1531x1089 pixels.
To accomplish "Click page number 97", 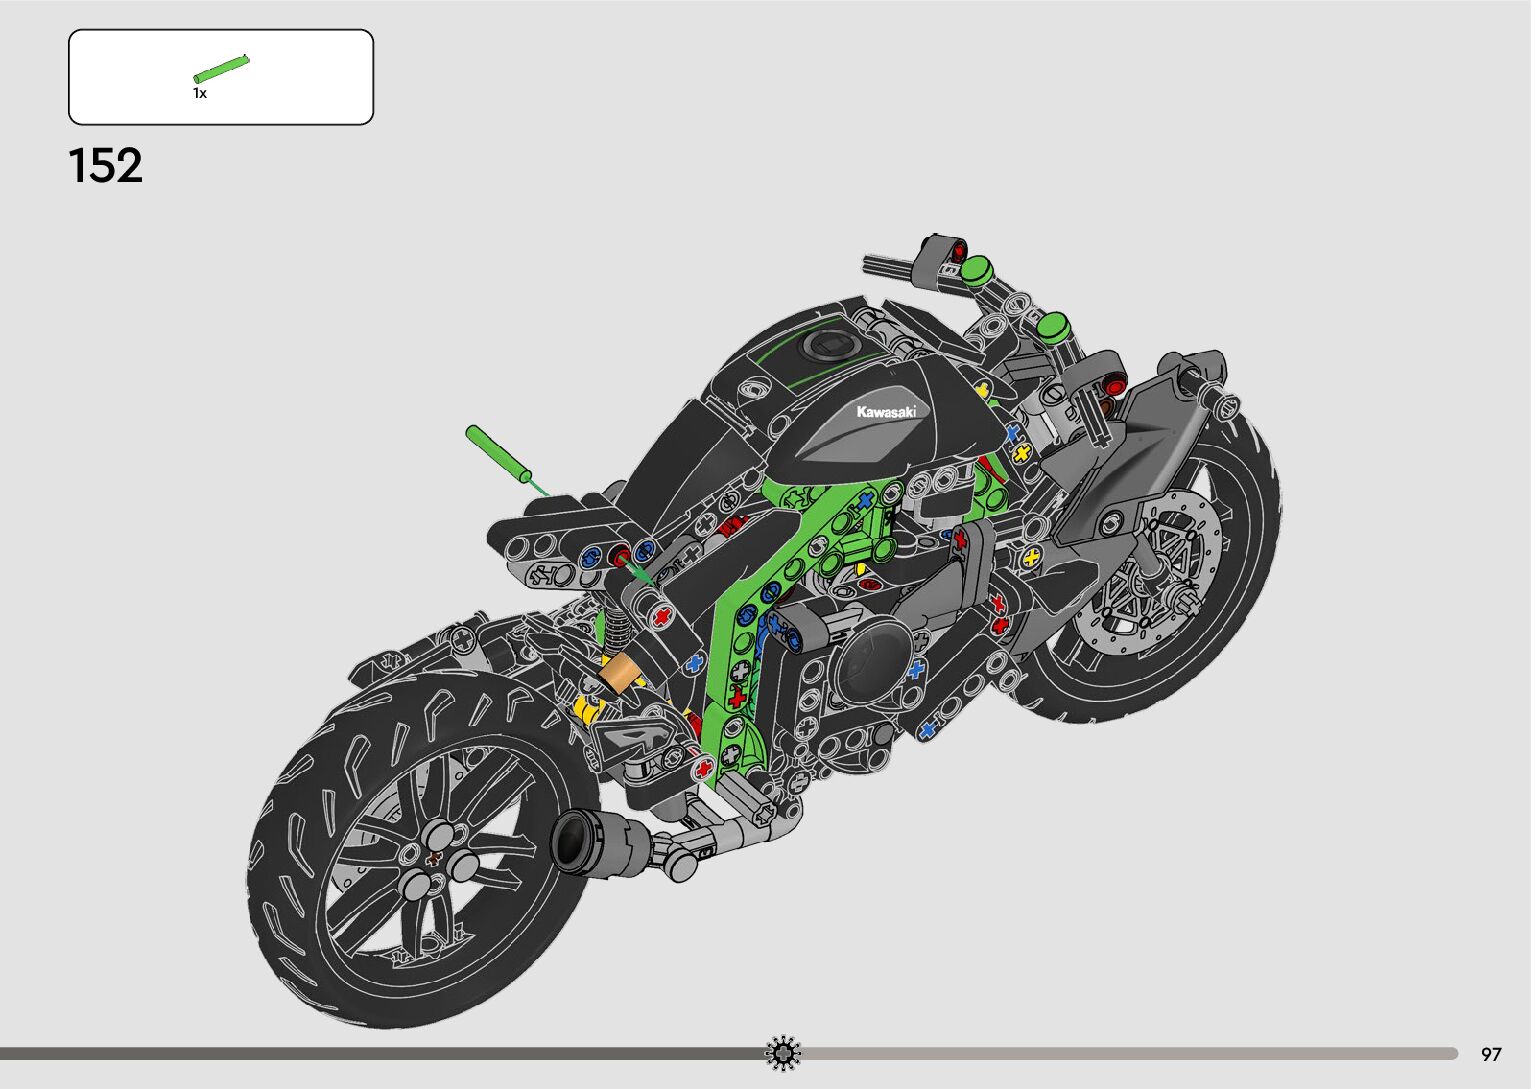I will tap(1491, 1054).
